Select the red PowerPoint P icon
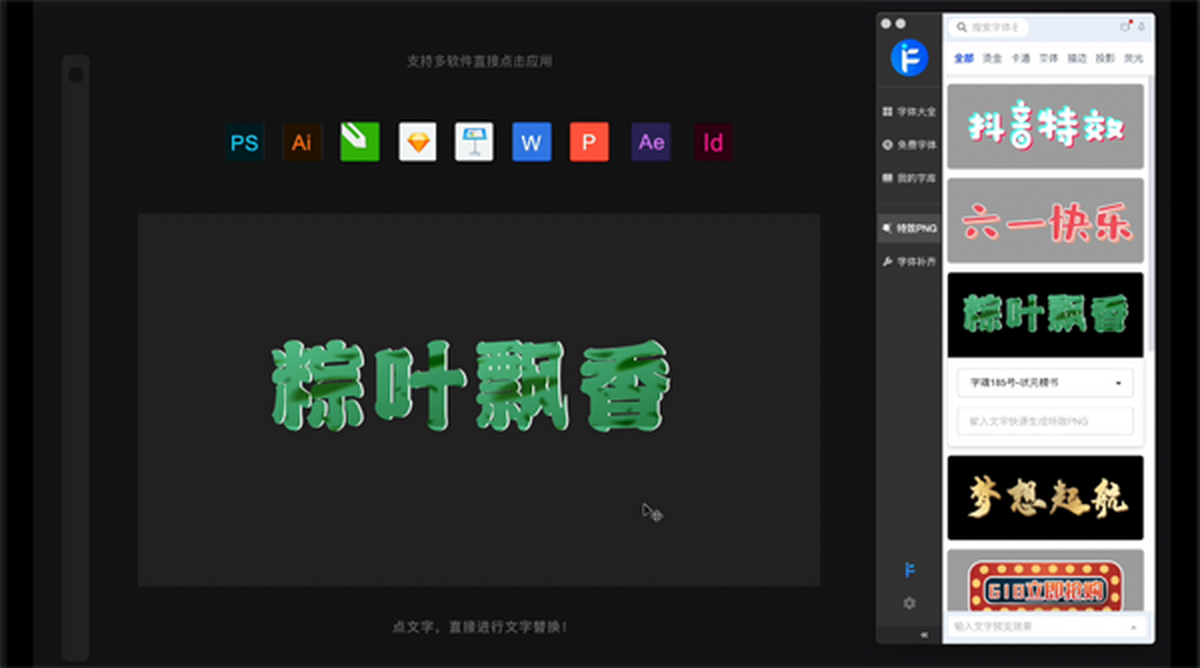 (x=589, y=142)
